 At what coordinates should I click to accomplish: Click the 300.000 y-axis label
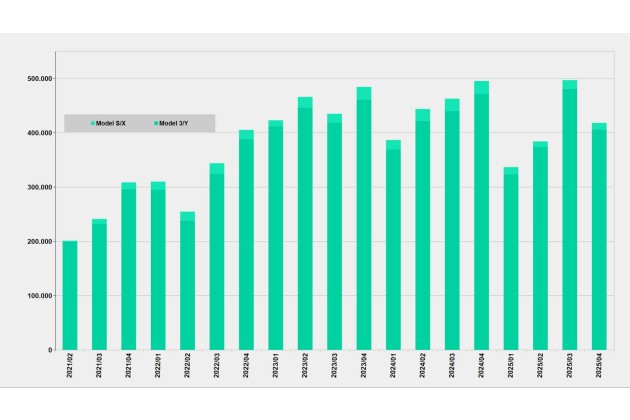[41, 187]
